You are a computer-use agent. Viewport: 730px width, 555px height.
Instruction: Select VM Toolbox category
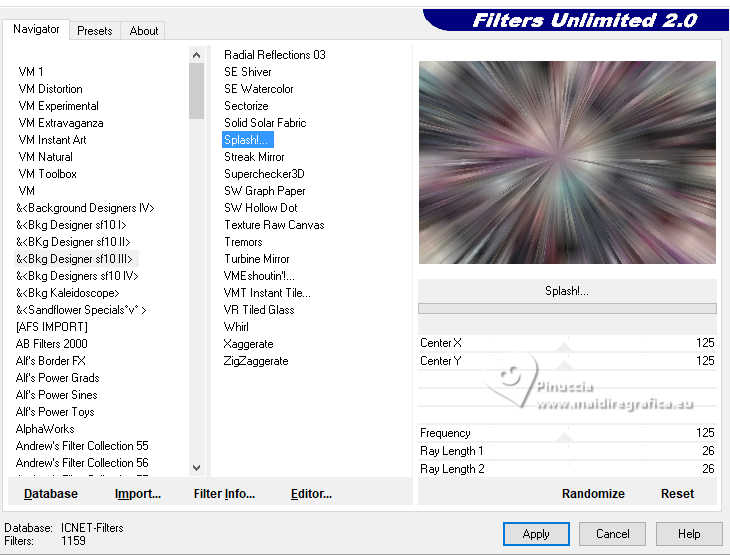click(x=47, y=174)
